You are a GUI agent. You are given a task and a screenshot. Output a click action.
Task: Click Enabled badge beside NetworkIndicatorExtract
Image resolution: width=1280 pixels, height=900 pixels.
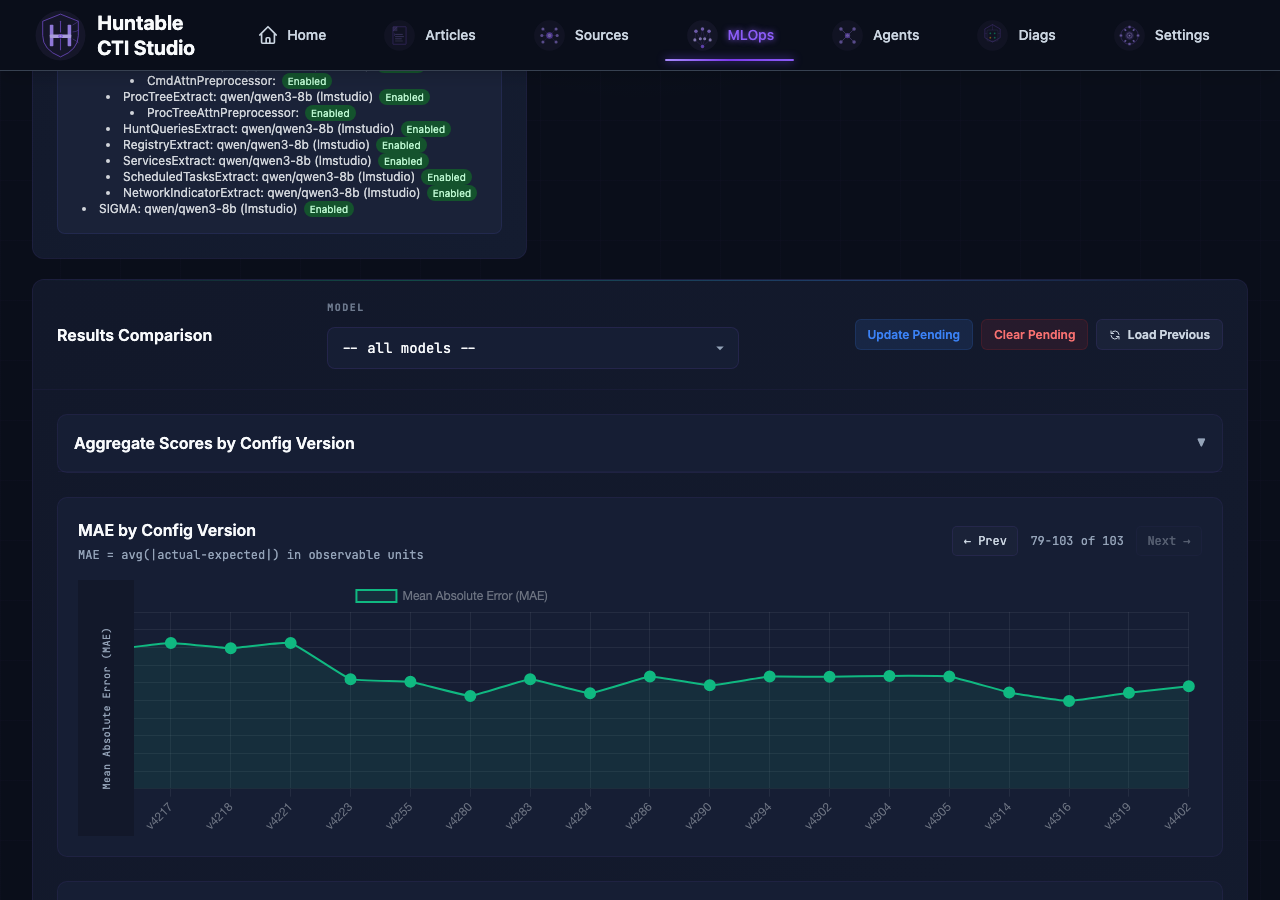(x=452, y=193)
